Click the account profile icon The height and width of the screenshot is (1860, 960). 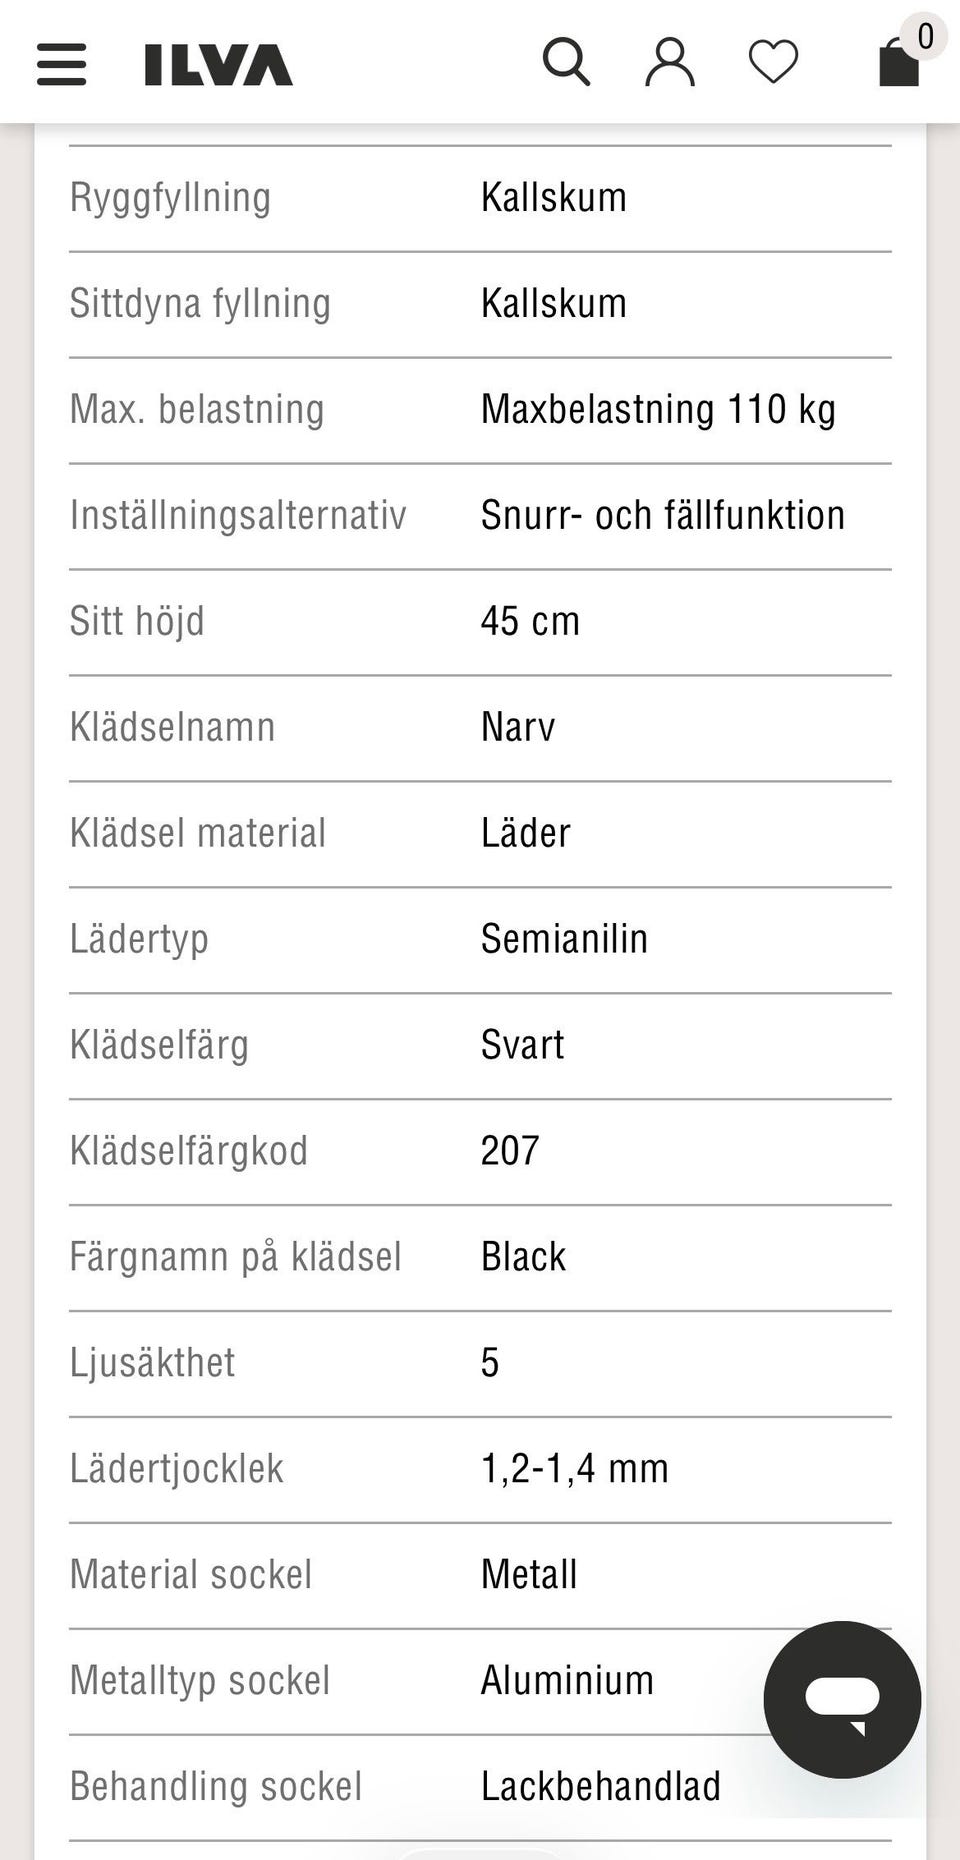(669, 62)
